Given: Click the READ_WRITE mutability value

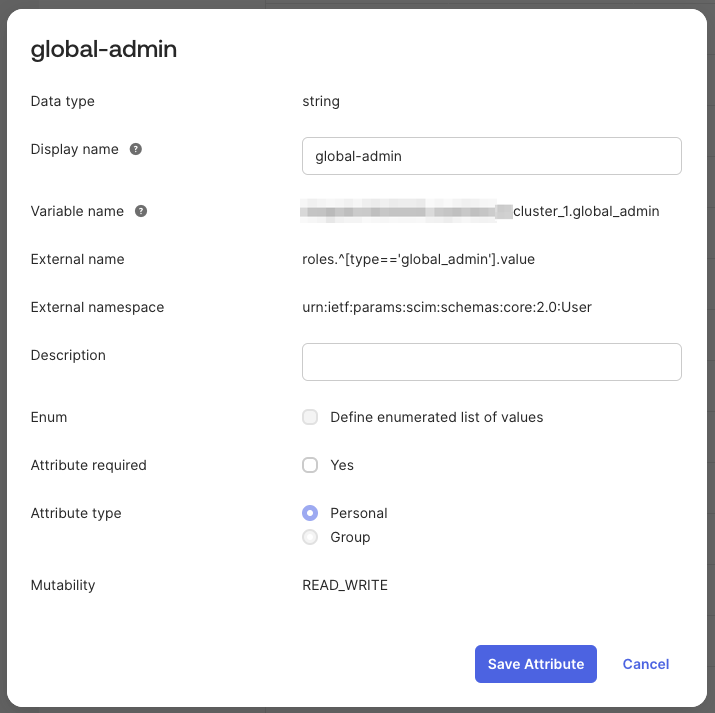Looking at the screenshot, I should 345,585.
